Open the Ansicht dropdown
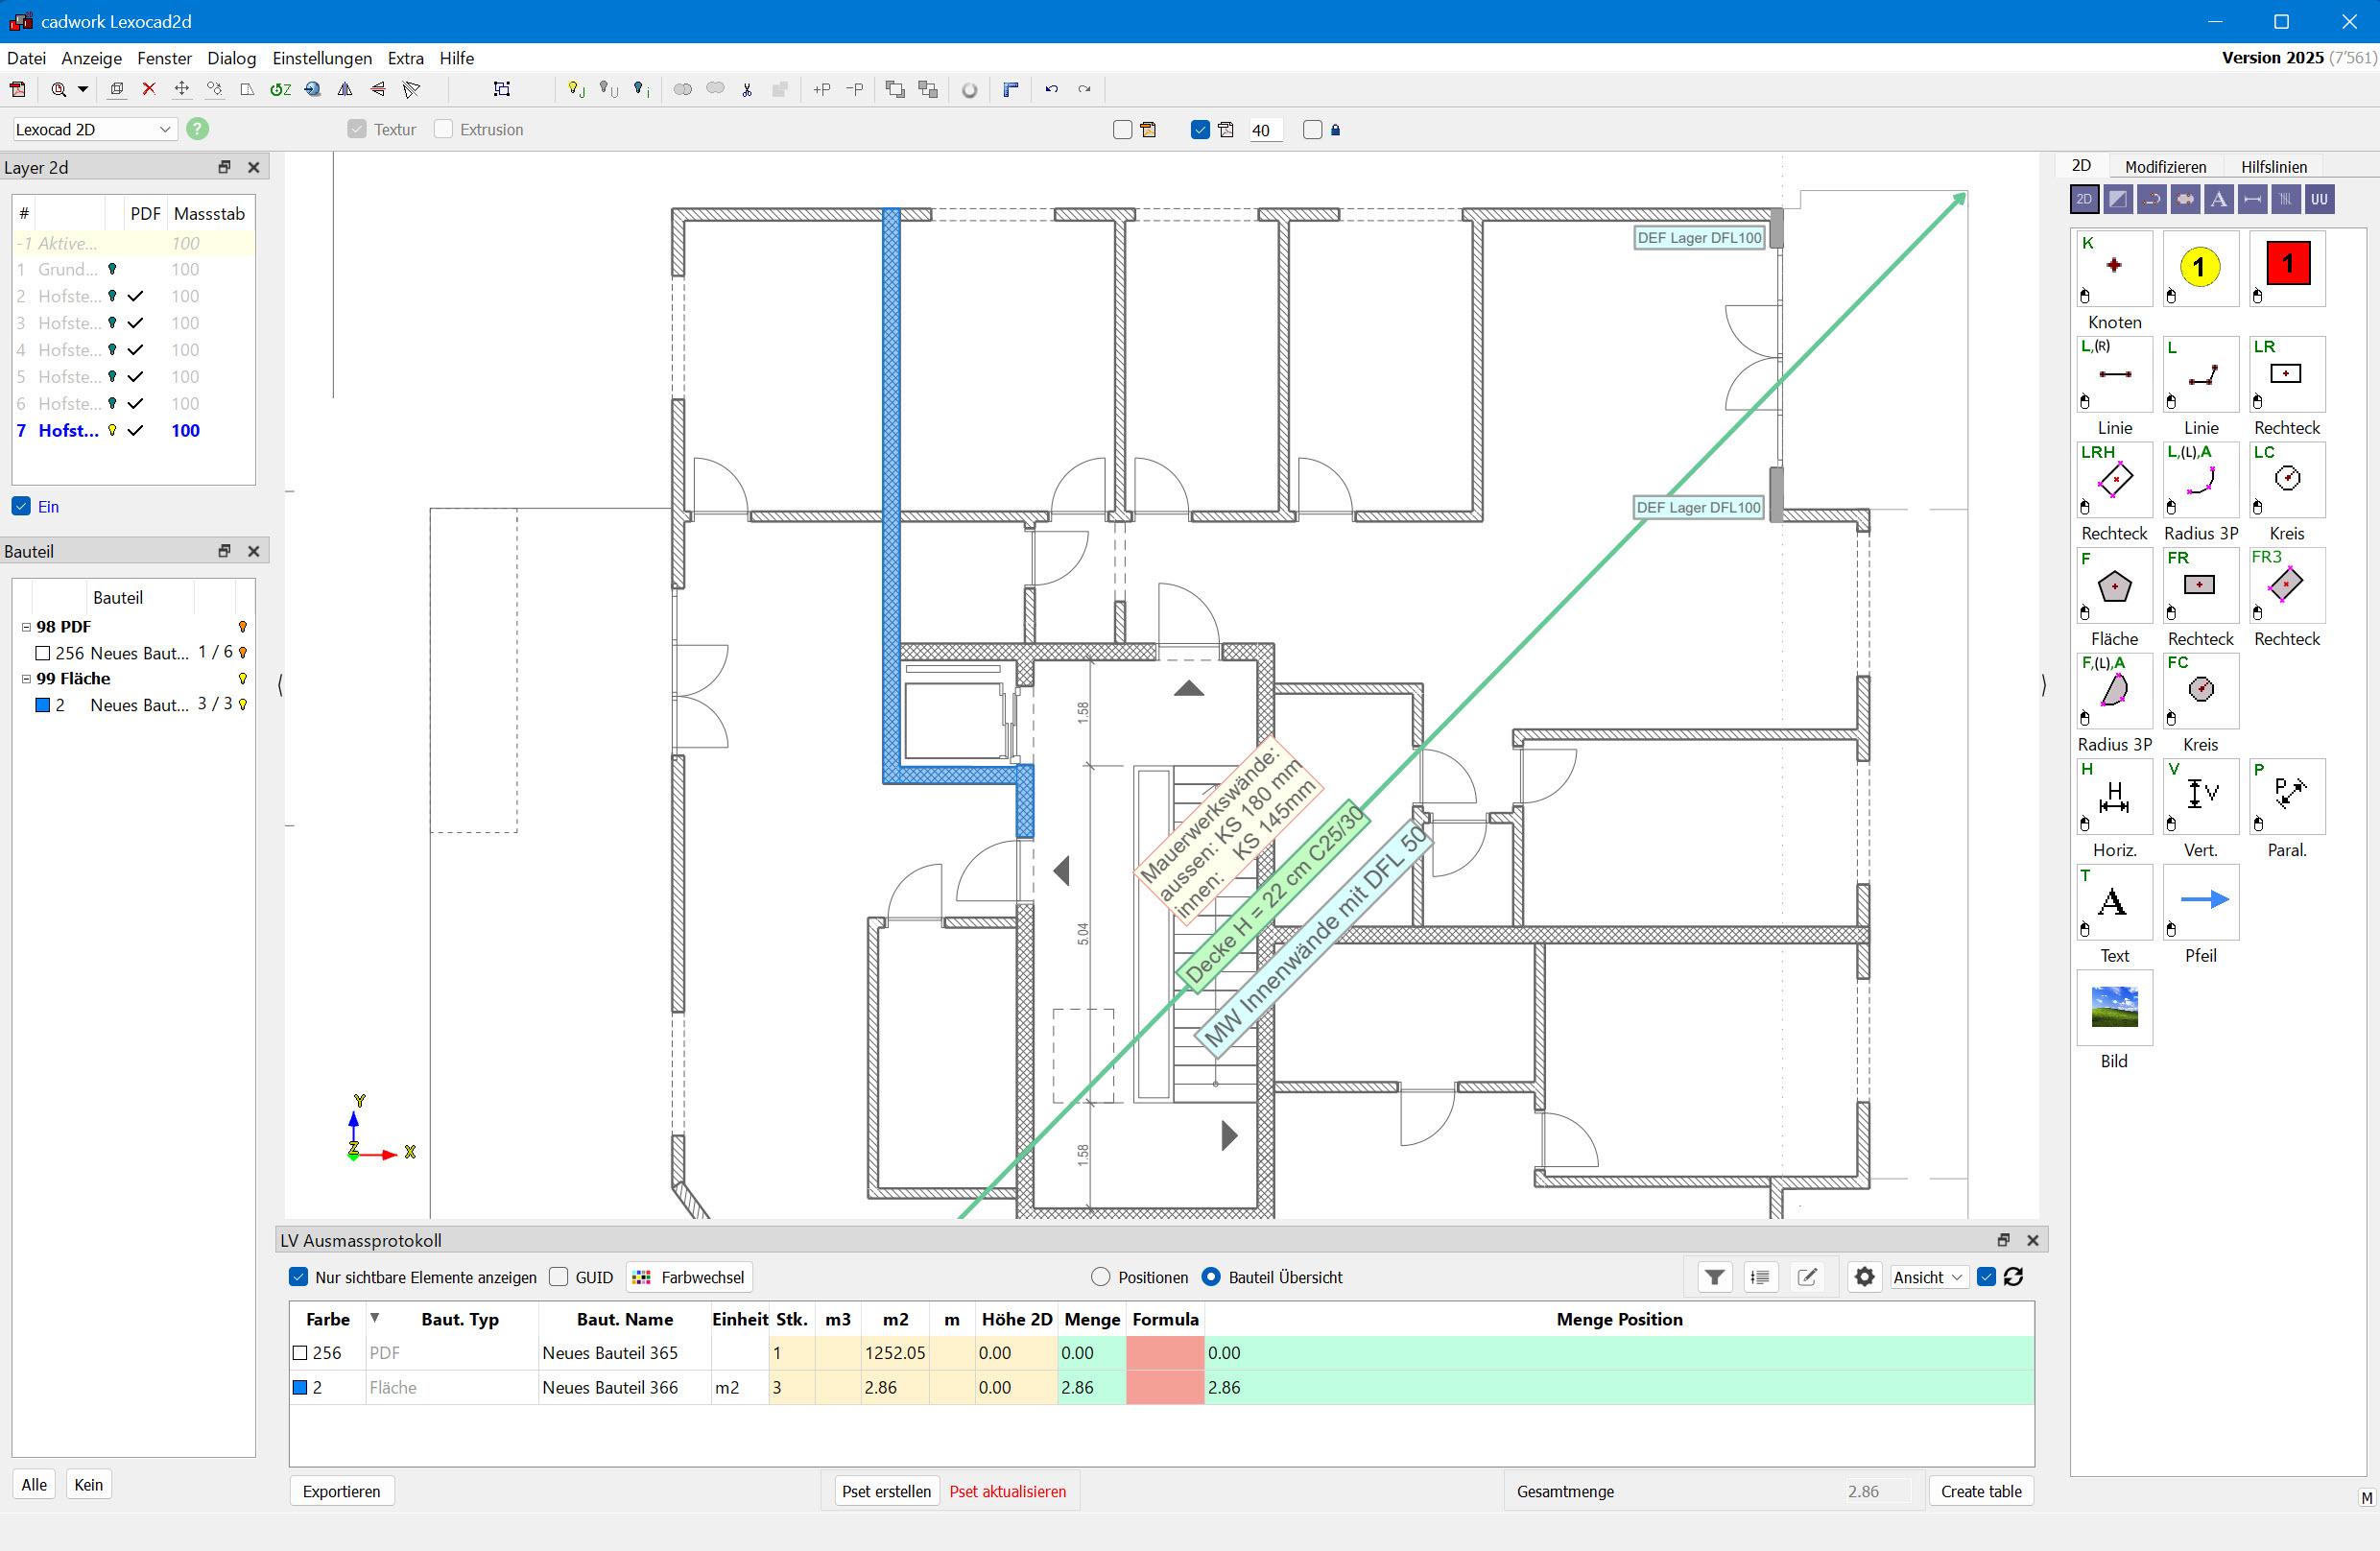2380x1551 pixels. click(x=1927, y=1277)
